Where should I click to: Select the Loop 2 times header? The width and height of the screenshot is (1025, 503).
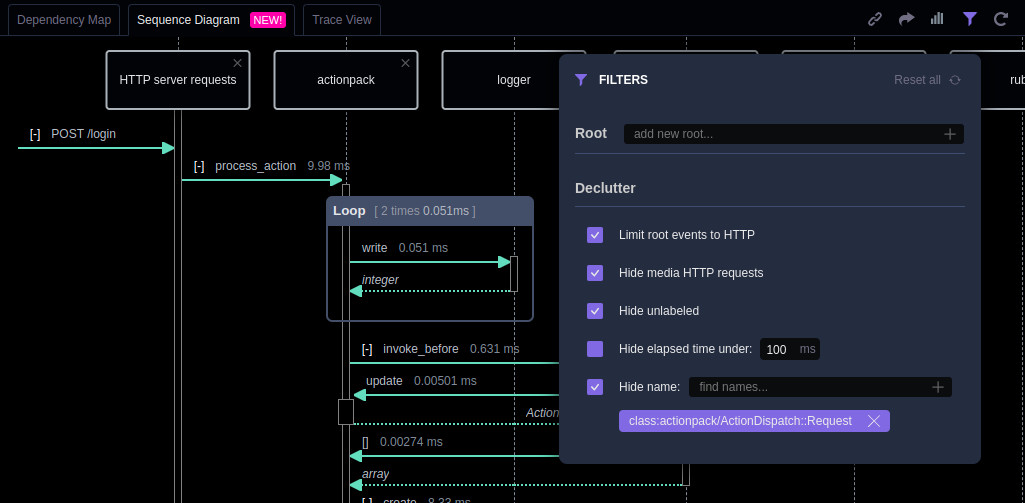429,211
